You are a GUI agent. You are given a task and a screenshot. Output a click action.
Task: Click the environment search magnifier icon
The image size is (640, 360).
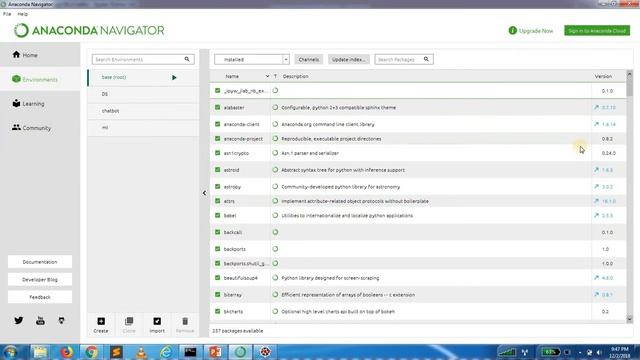click(187, 59)
